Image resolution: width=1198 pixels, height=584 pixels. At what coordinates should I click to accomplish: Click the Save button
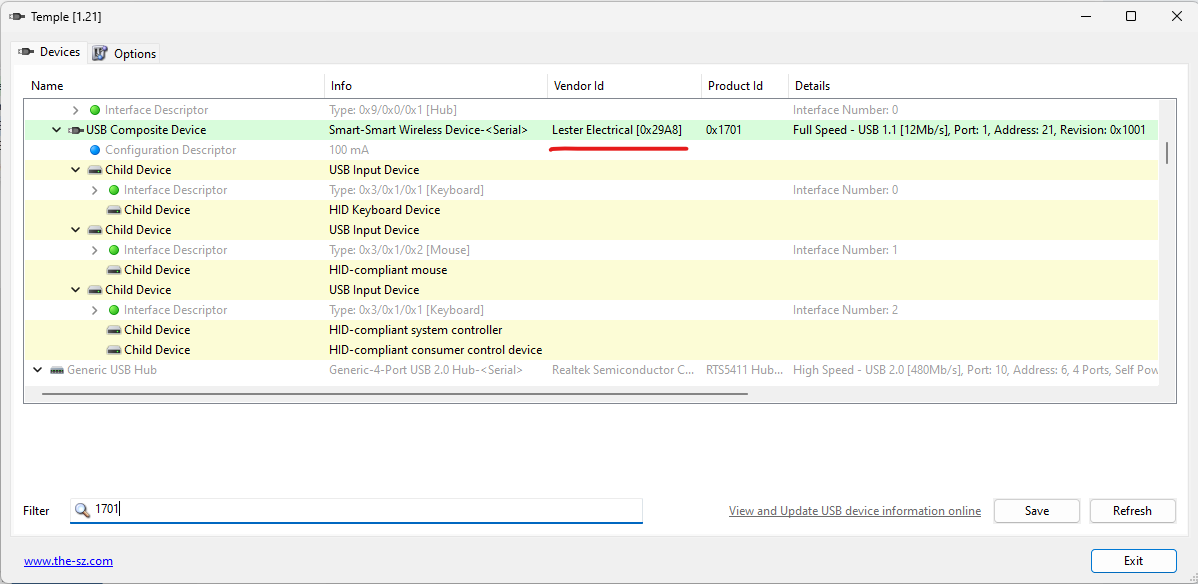tap(1037, 511)
